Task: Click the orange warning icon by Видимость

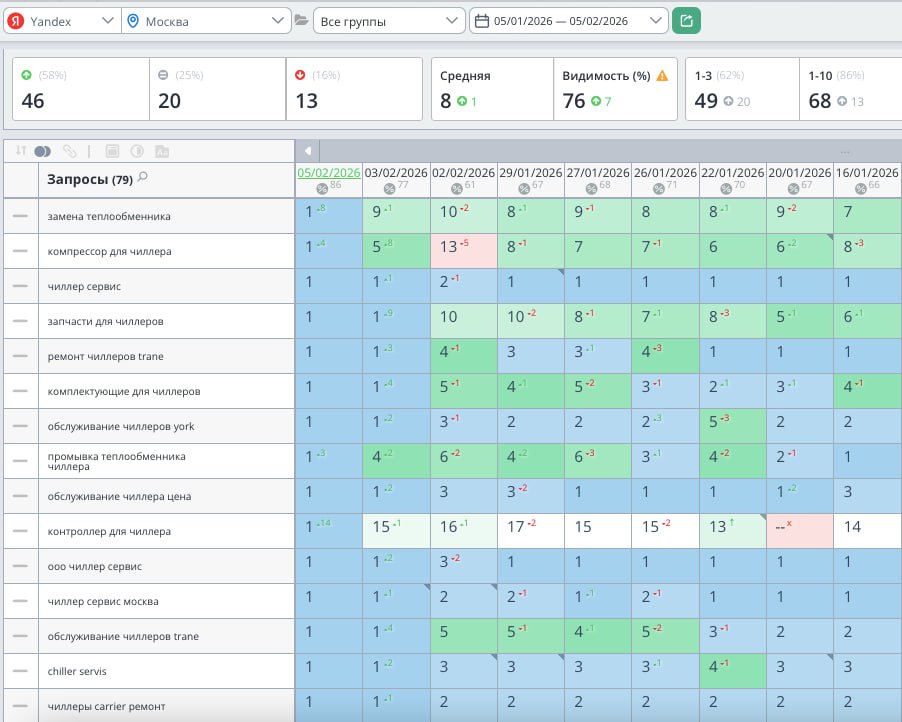Action: coord(662,75)
